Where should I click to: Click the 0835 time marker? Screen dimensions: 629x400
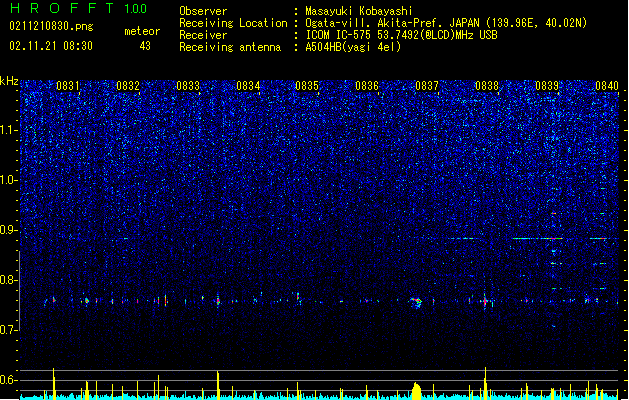(x=307, y=86)
